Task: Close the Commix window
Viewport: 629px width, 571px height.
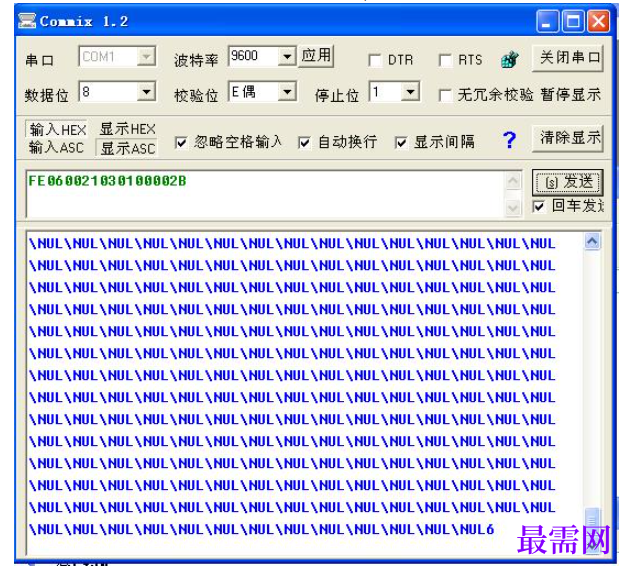Action: pos(599,21)
